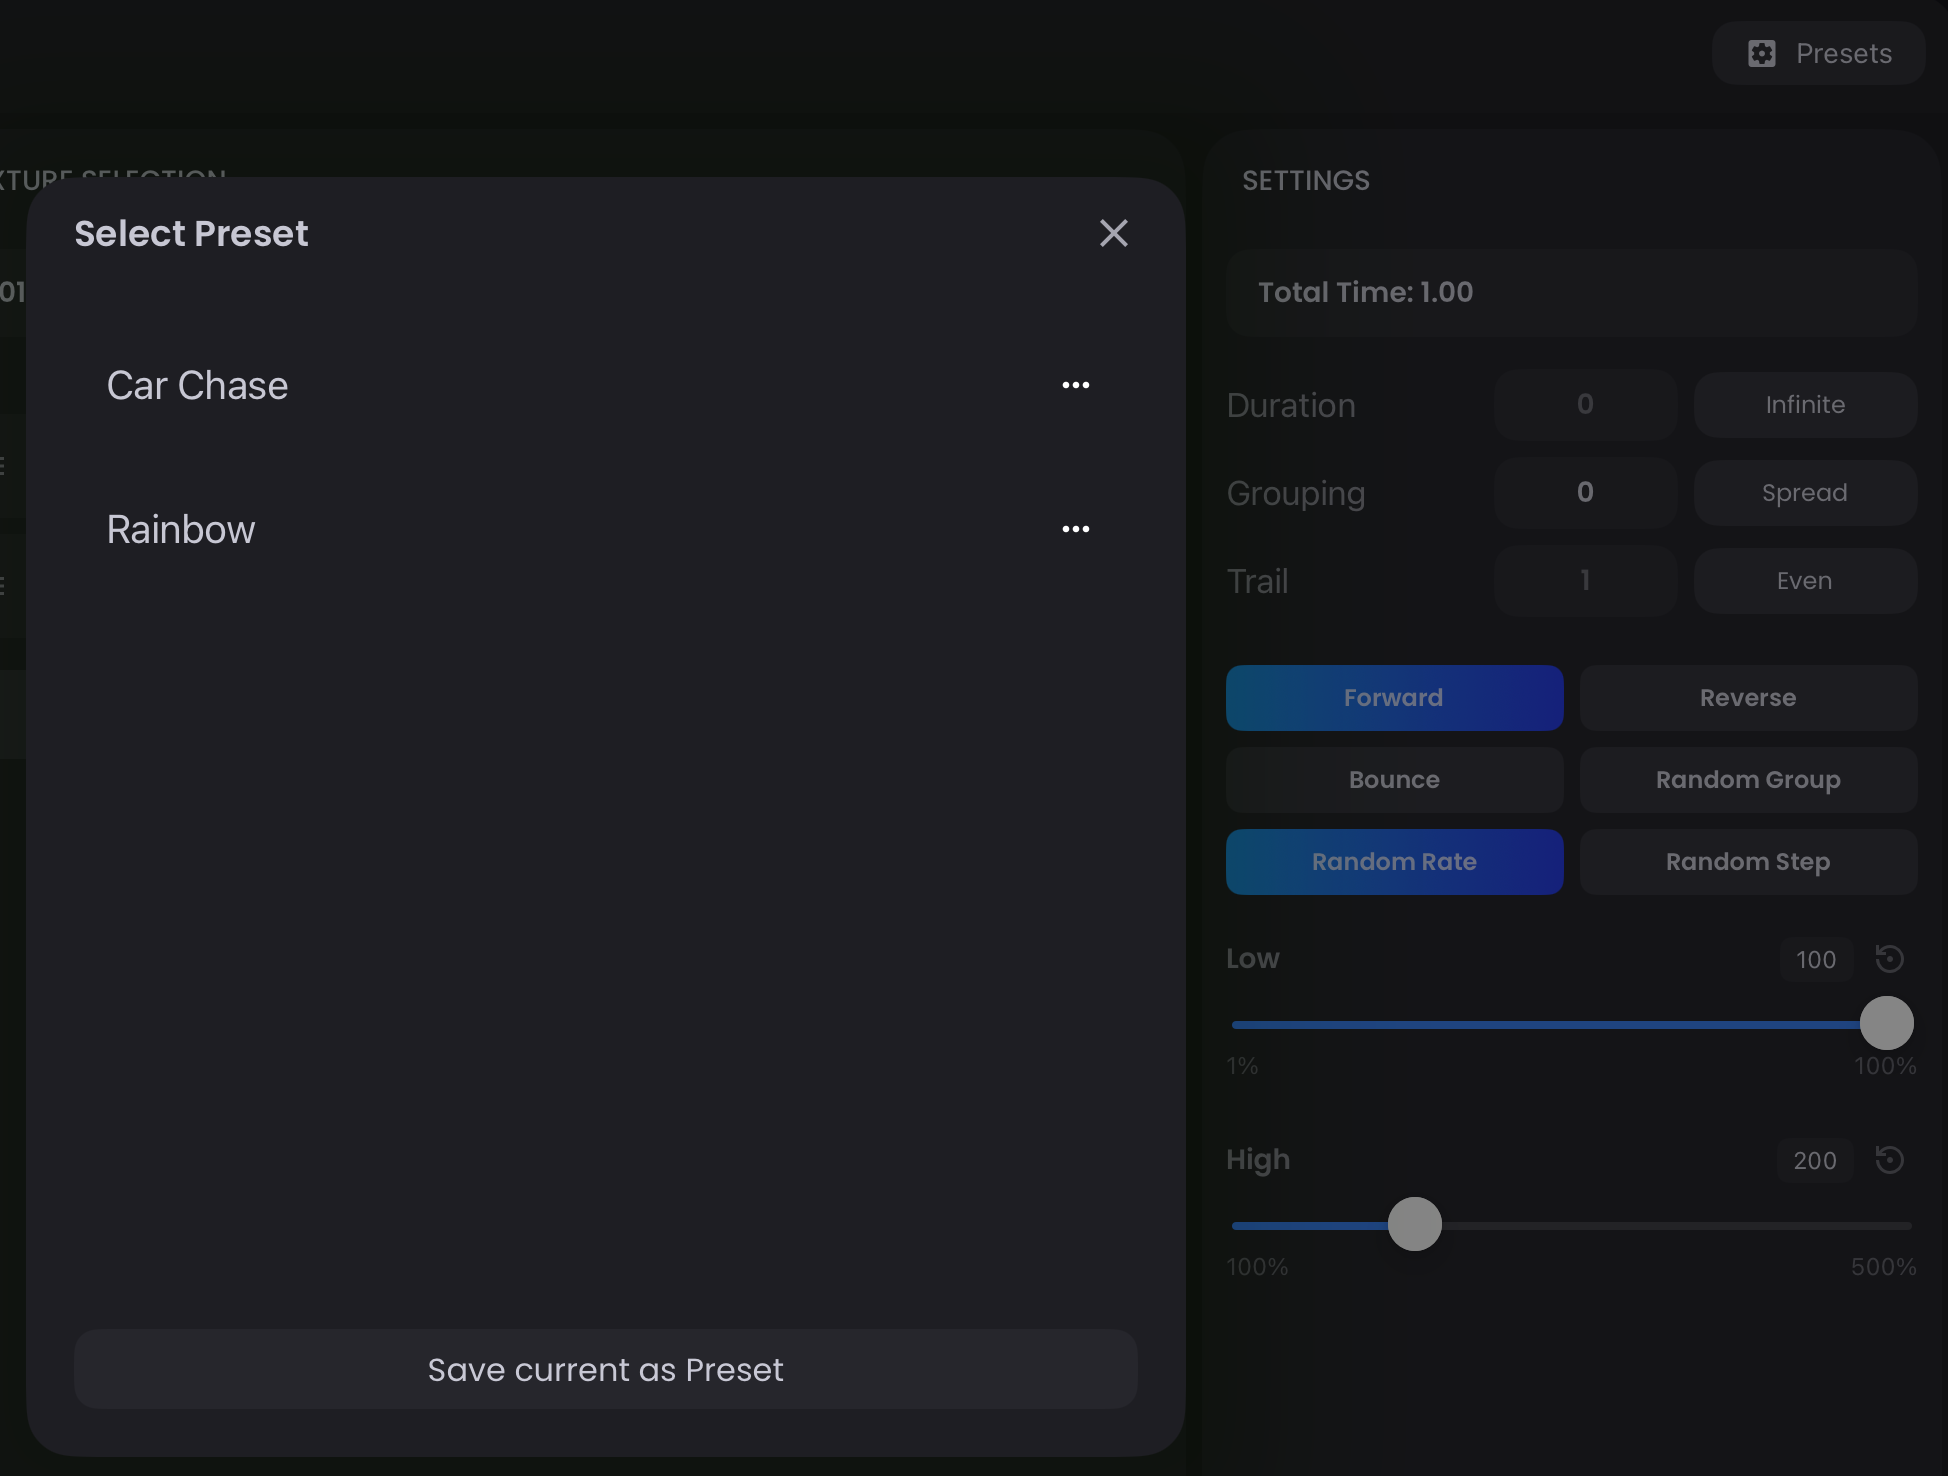Reset the Low value using its reset icon

tap(1890, 958)
